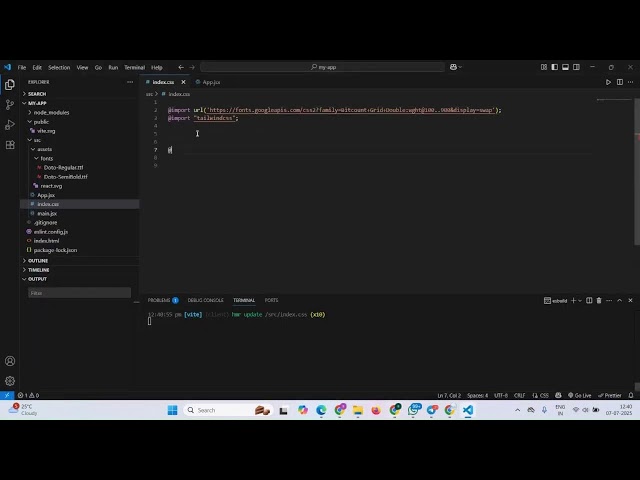
Task: Open the new terminal profile dropdown arrow
Action: (580, 301)
